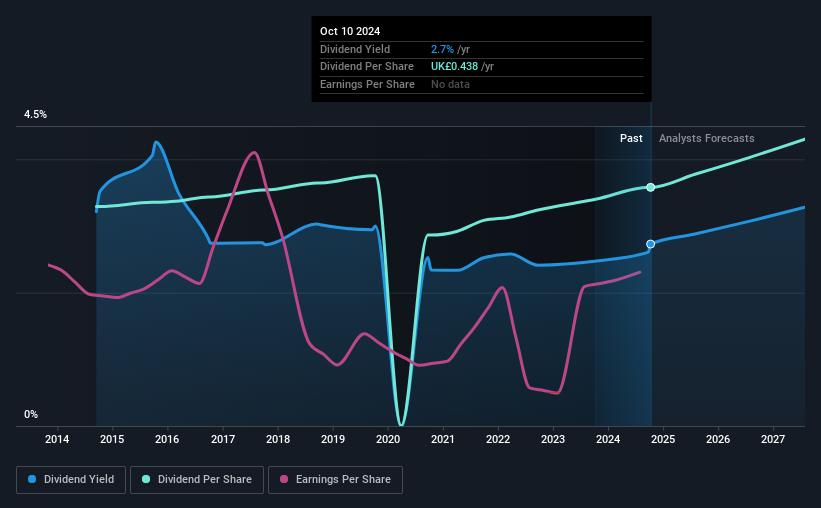The width and height of the screenshot is (821, 508).
Task: Click the 'Dividend Yield' tooltip row label
Action: (x=355, y=49)
